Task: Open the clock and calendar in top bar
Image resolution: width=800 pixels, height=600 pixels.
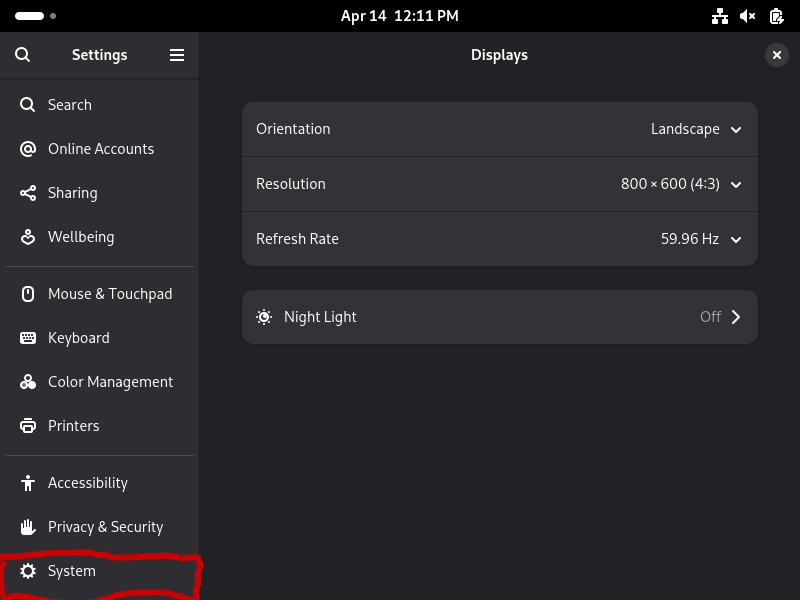Action: (x=399, y=16)
